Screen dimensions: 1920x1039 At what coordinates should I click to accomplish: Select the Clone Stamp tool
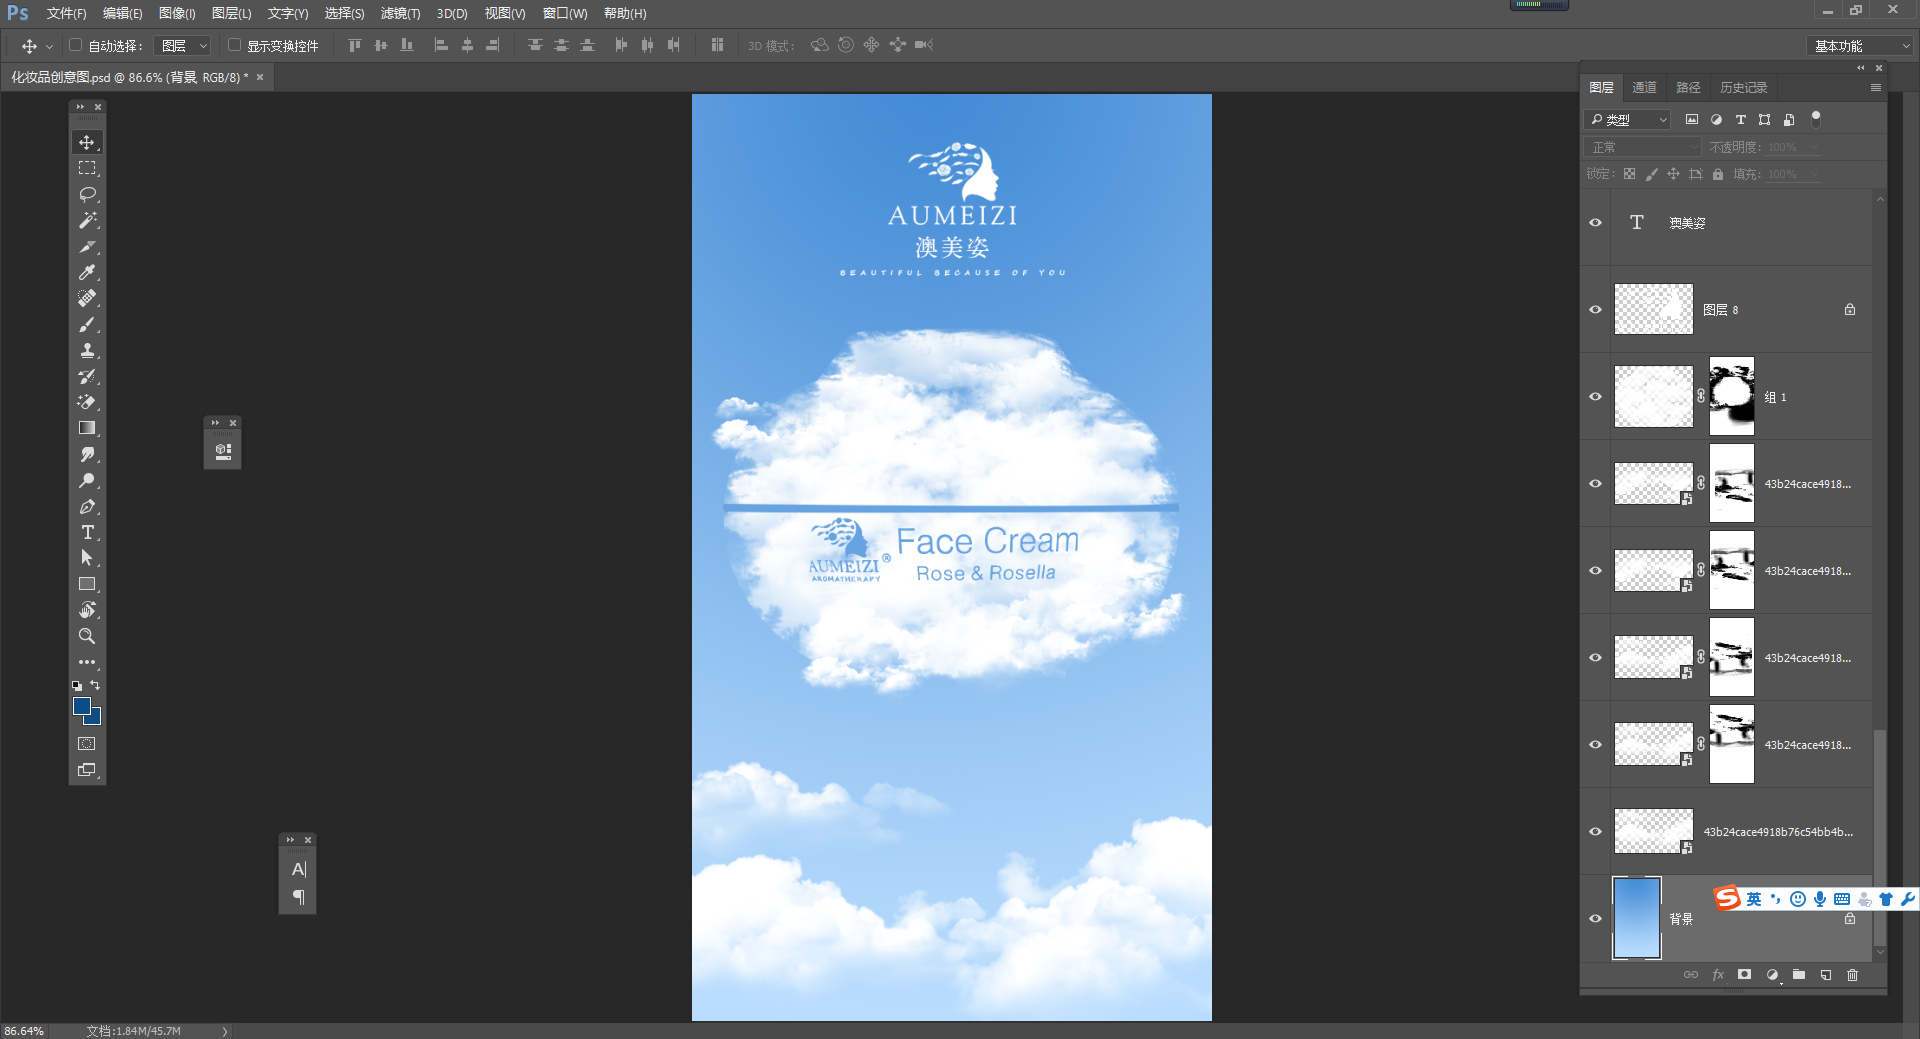pyautogui.click(x=87, y=350)
